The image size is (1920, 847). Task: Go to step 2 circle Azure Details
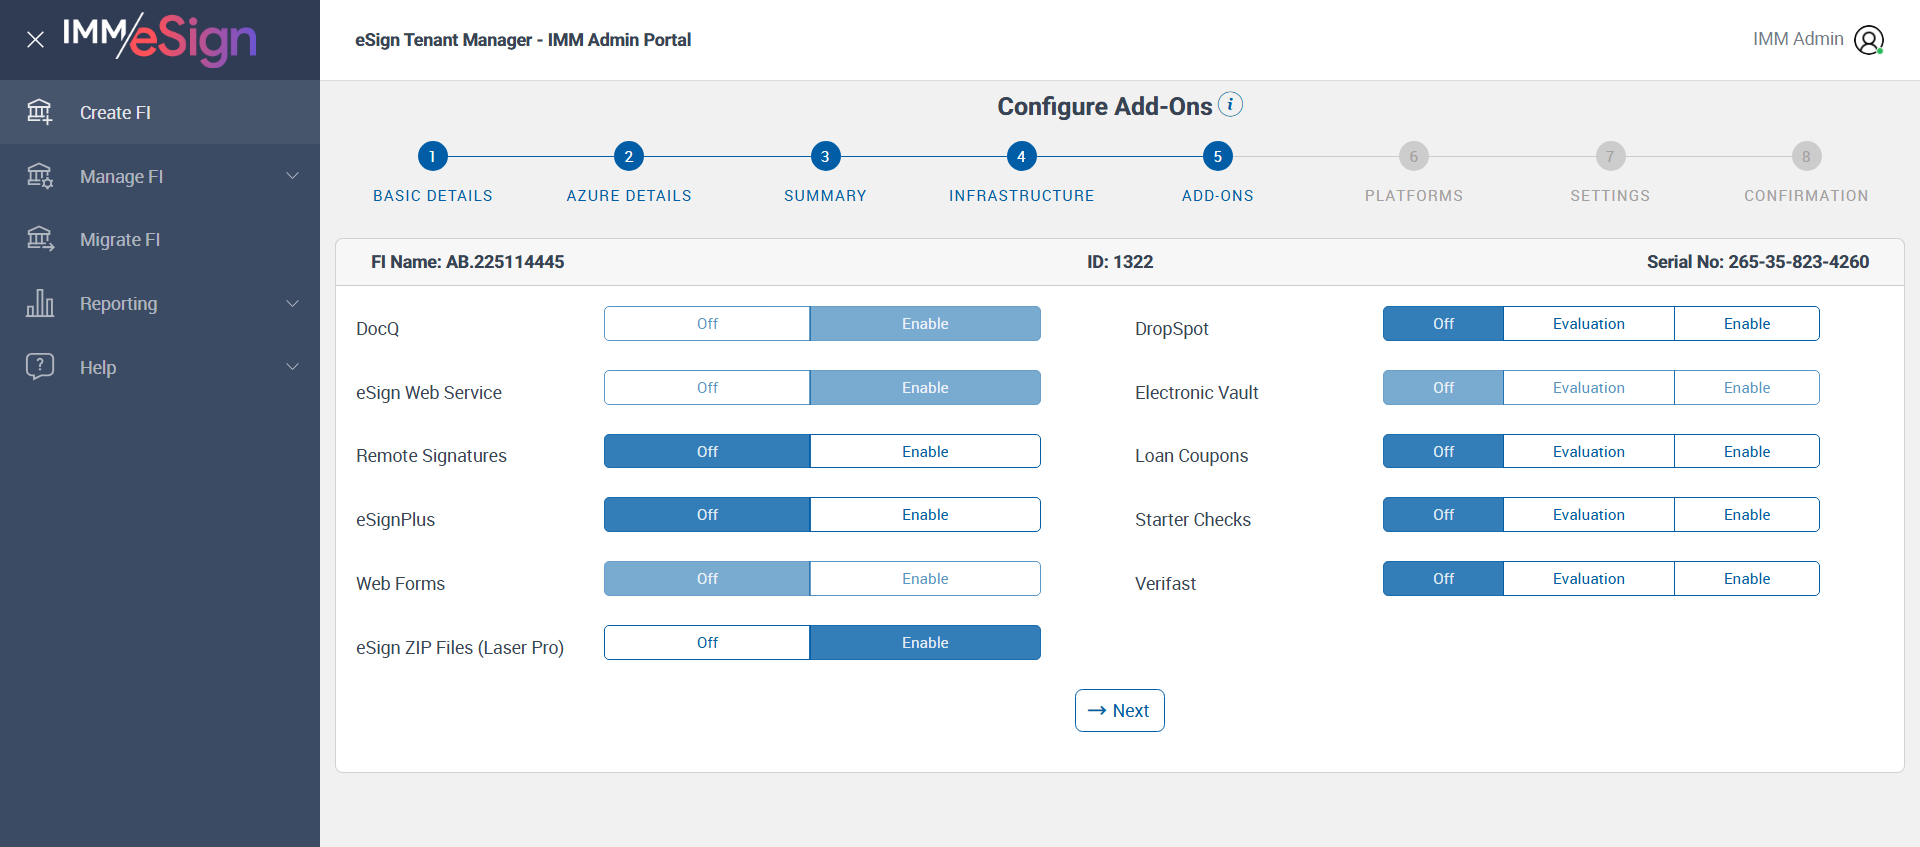pos(629,156)
